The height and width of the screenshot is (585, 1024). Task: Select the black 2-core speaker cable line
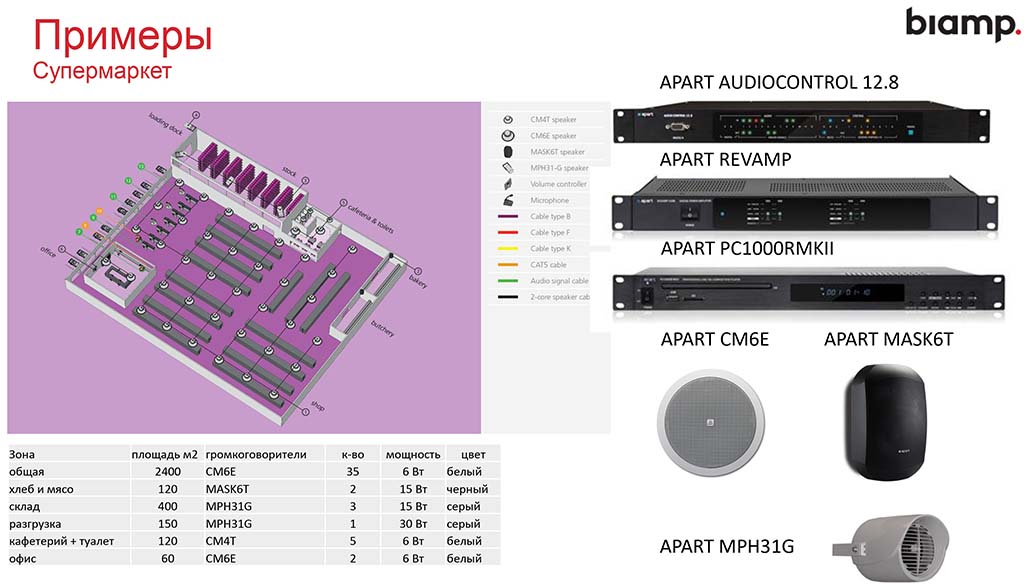(508, 297)
